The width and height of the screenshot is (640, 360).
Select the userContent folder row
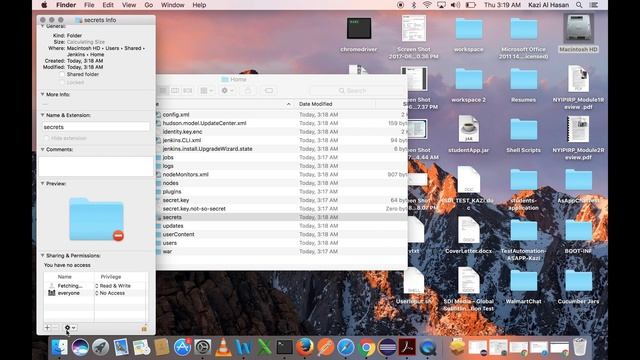click(282, 234)
